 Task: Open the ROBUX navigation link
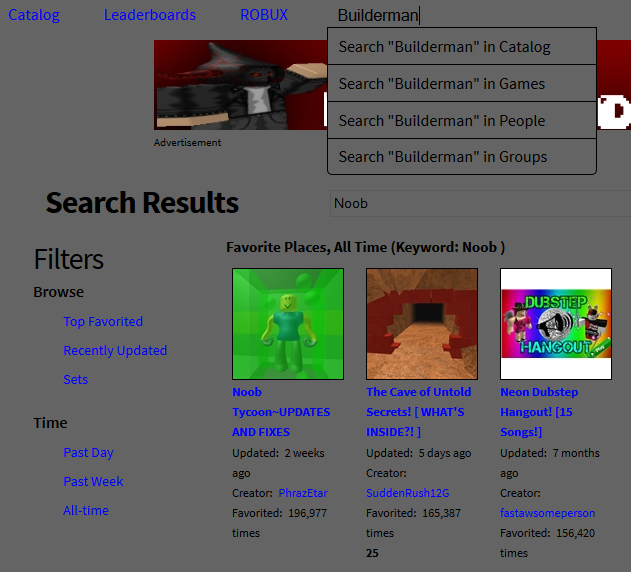[x=264, y=15]
